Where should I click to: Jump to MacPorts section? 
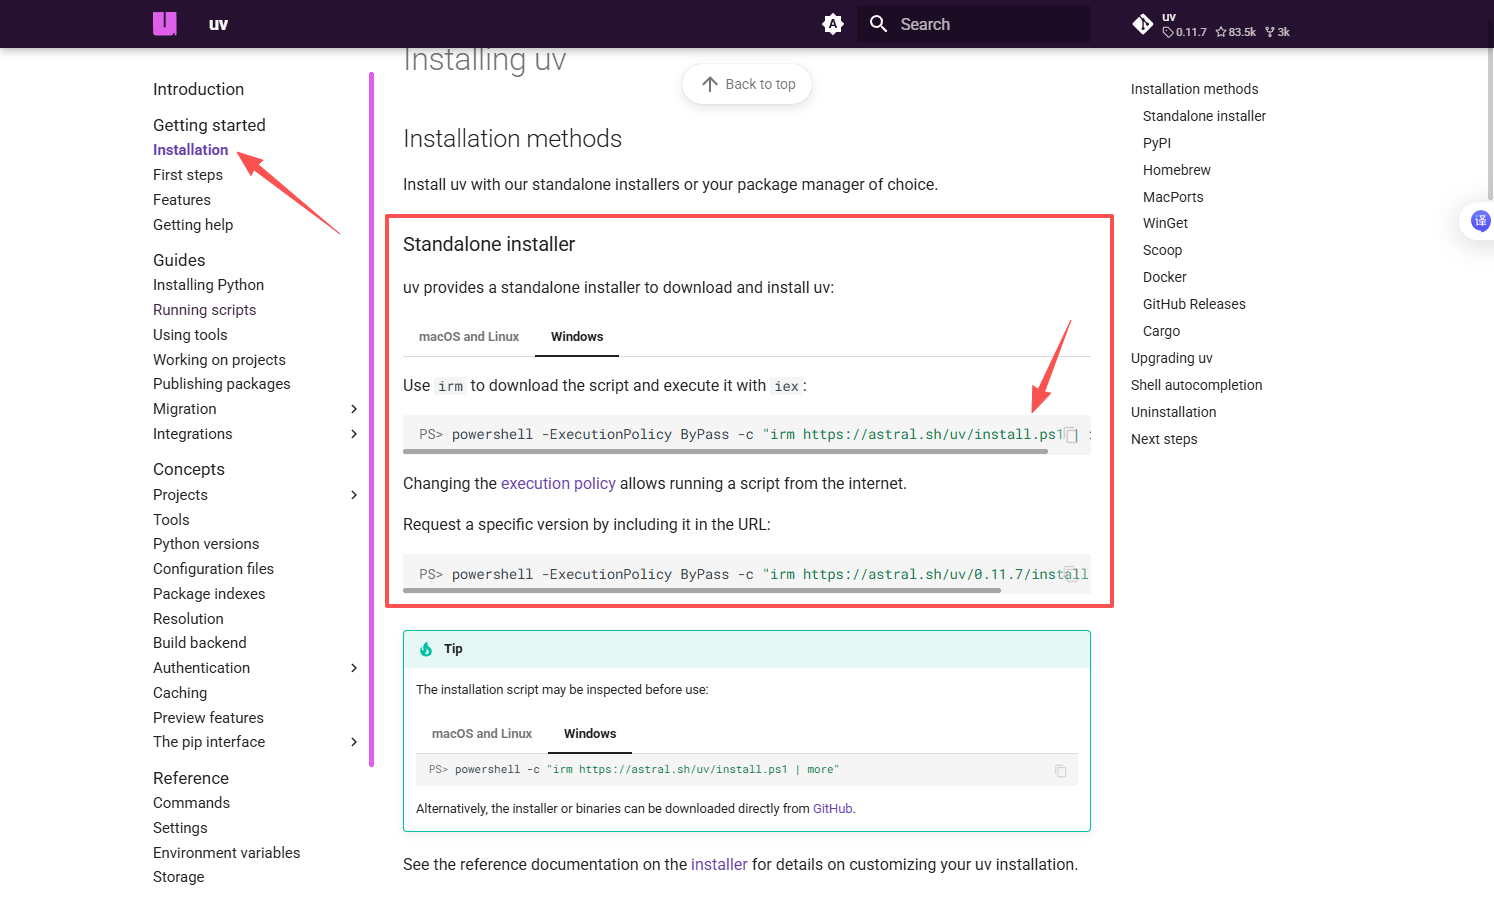click(x=1173, y=197)
